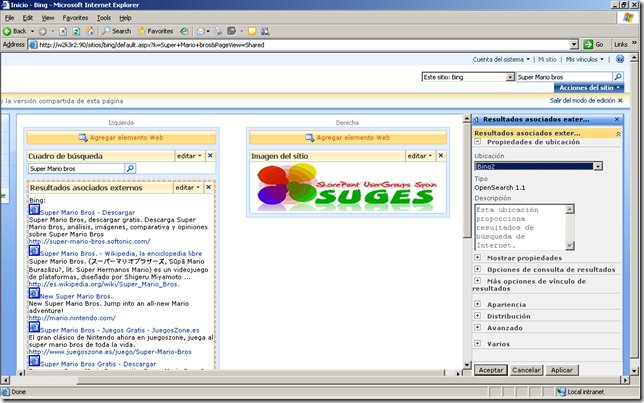Click the IE Forward arrow button

point(42,31)
